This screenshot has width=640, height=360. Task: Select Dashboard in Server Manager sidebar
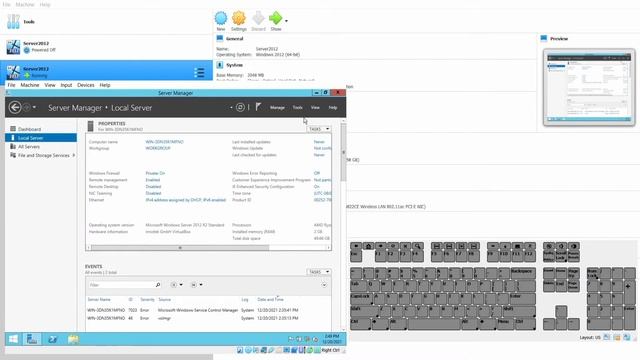pos(41,129)
